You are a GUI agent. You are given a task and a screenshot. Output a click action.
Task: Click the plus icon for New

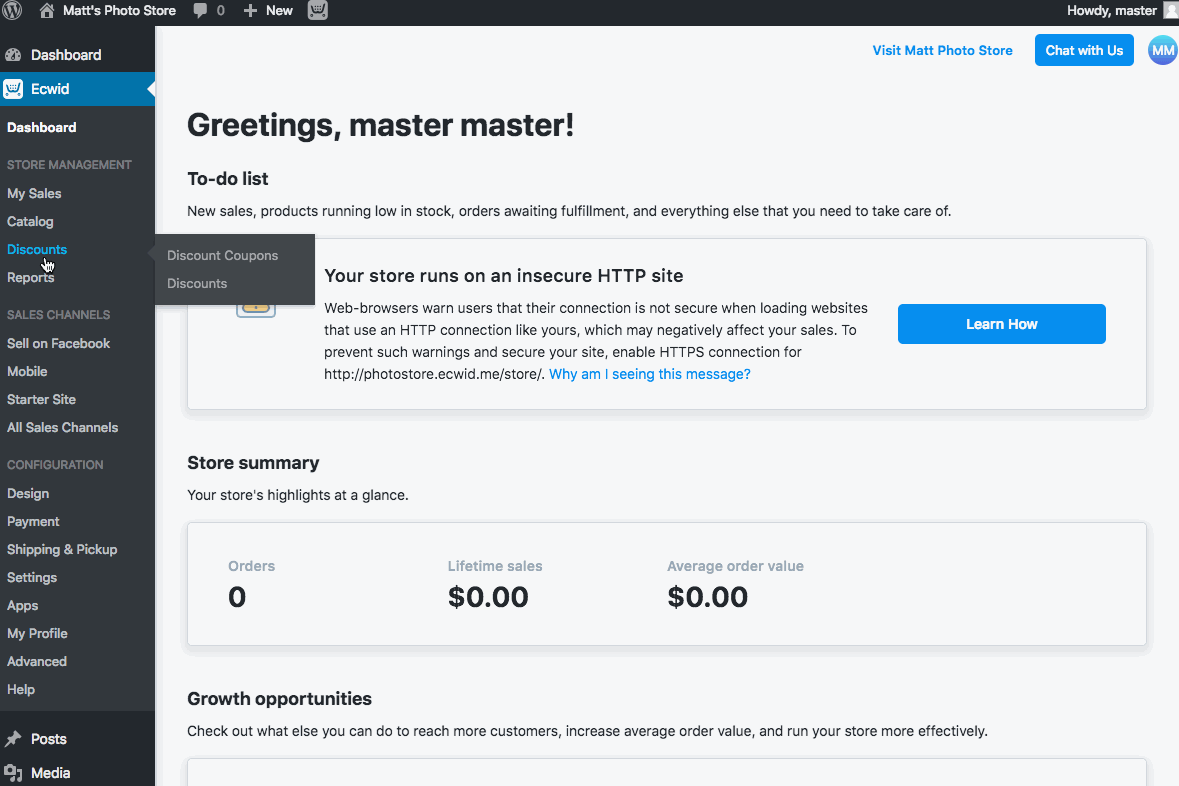click(250, 11)
